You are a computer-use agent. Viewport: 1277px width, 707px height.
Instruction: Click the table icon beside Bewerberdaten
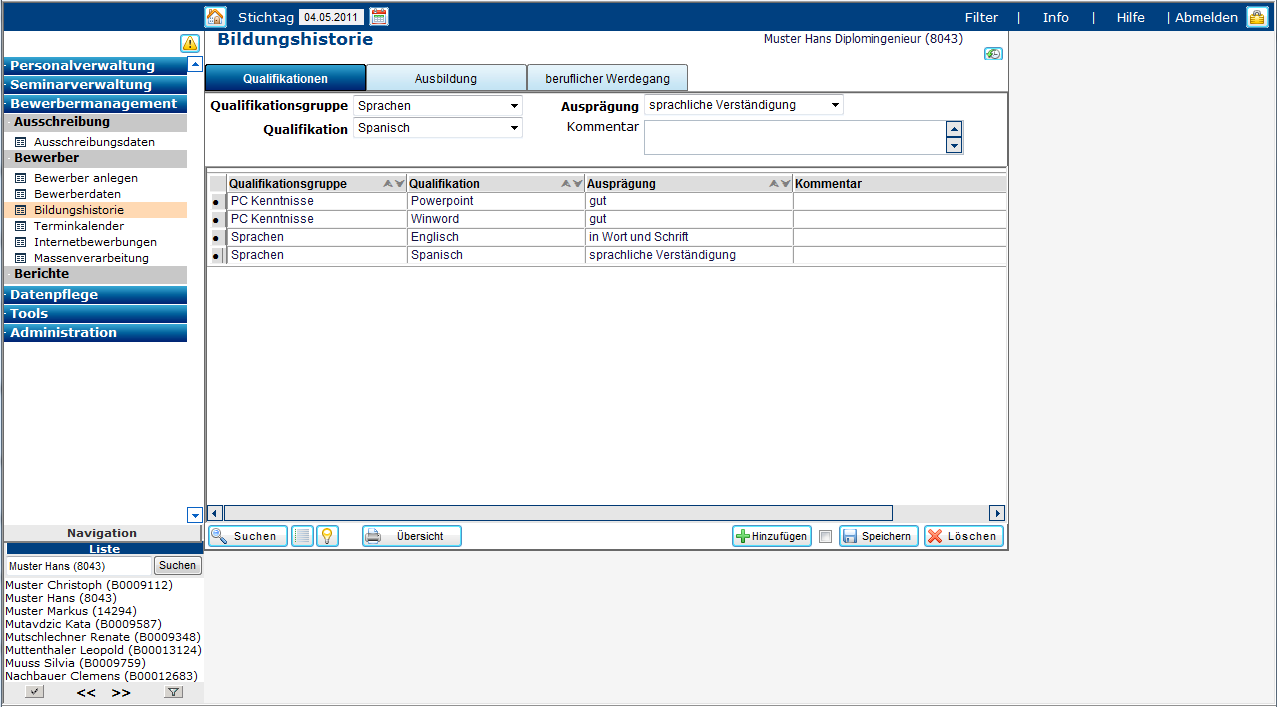point(20,194)
